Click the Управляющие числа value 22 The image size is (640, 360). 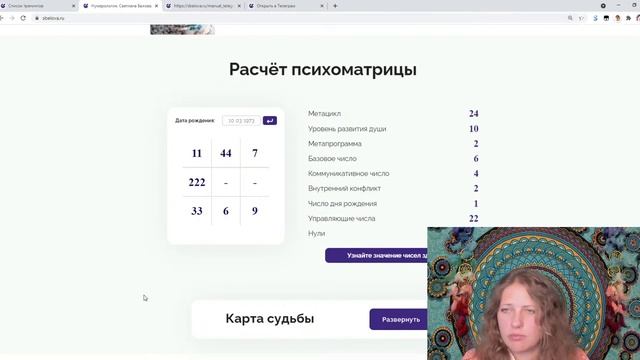(x=473, y=218)
